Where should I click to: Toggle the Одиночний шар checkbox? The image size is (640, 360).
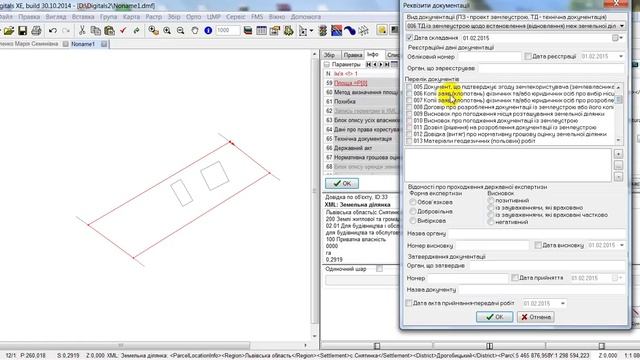pos(380,269)
